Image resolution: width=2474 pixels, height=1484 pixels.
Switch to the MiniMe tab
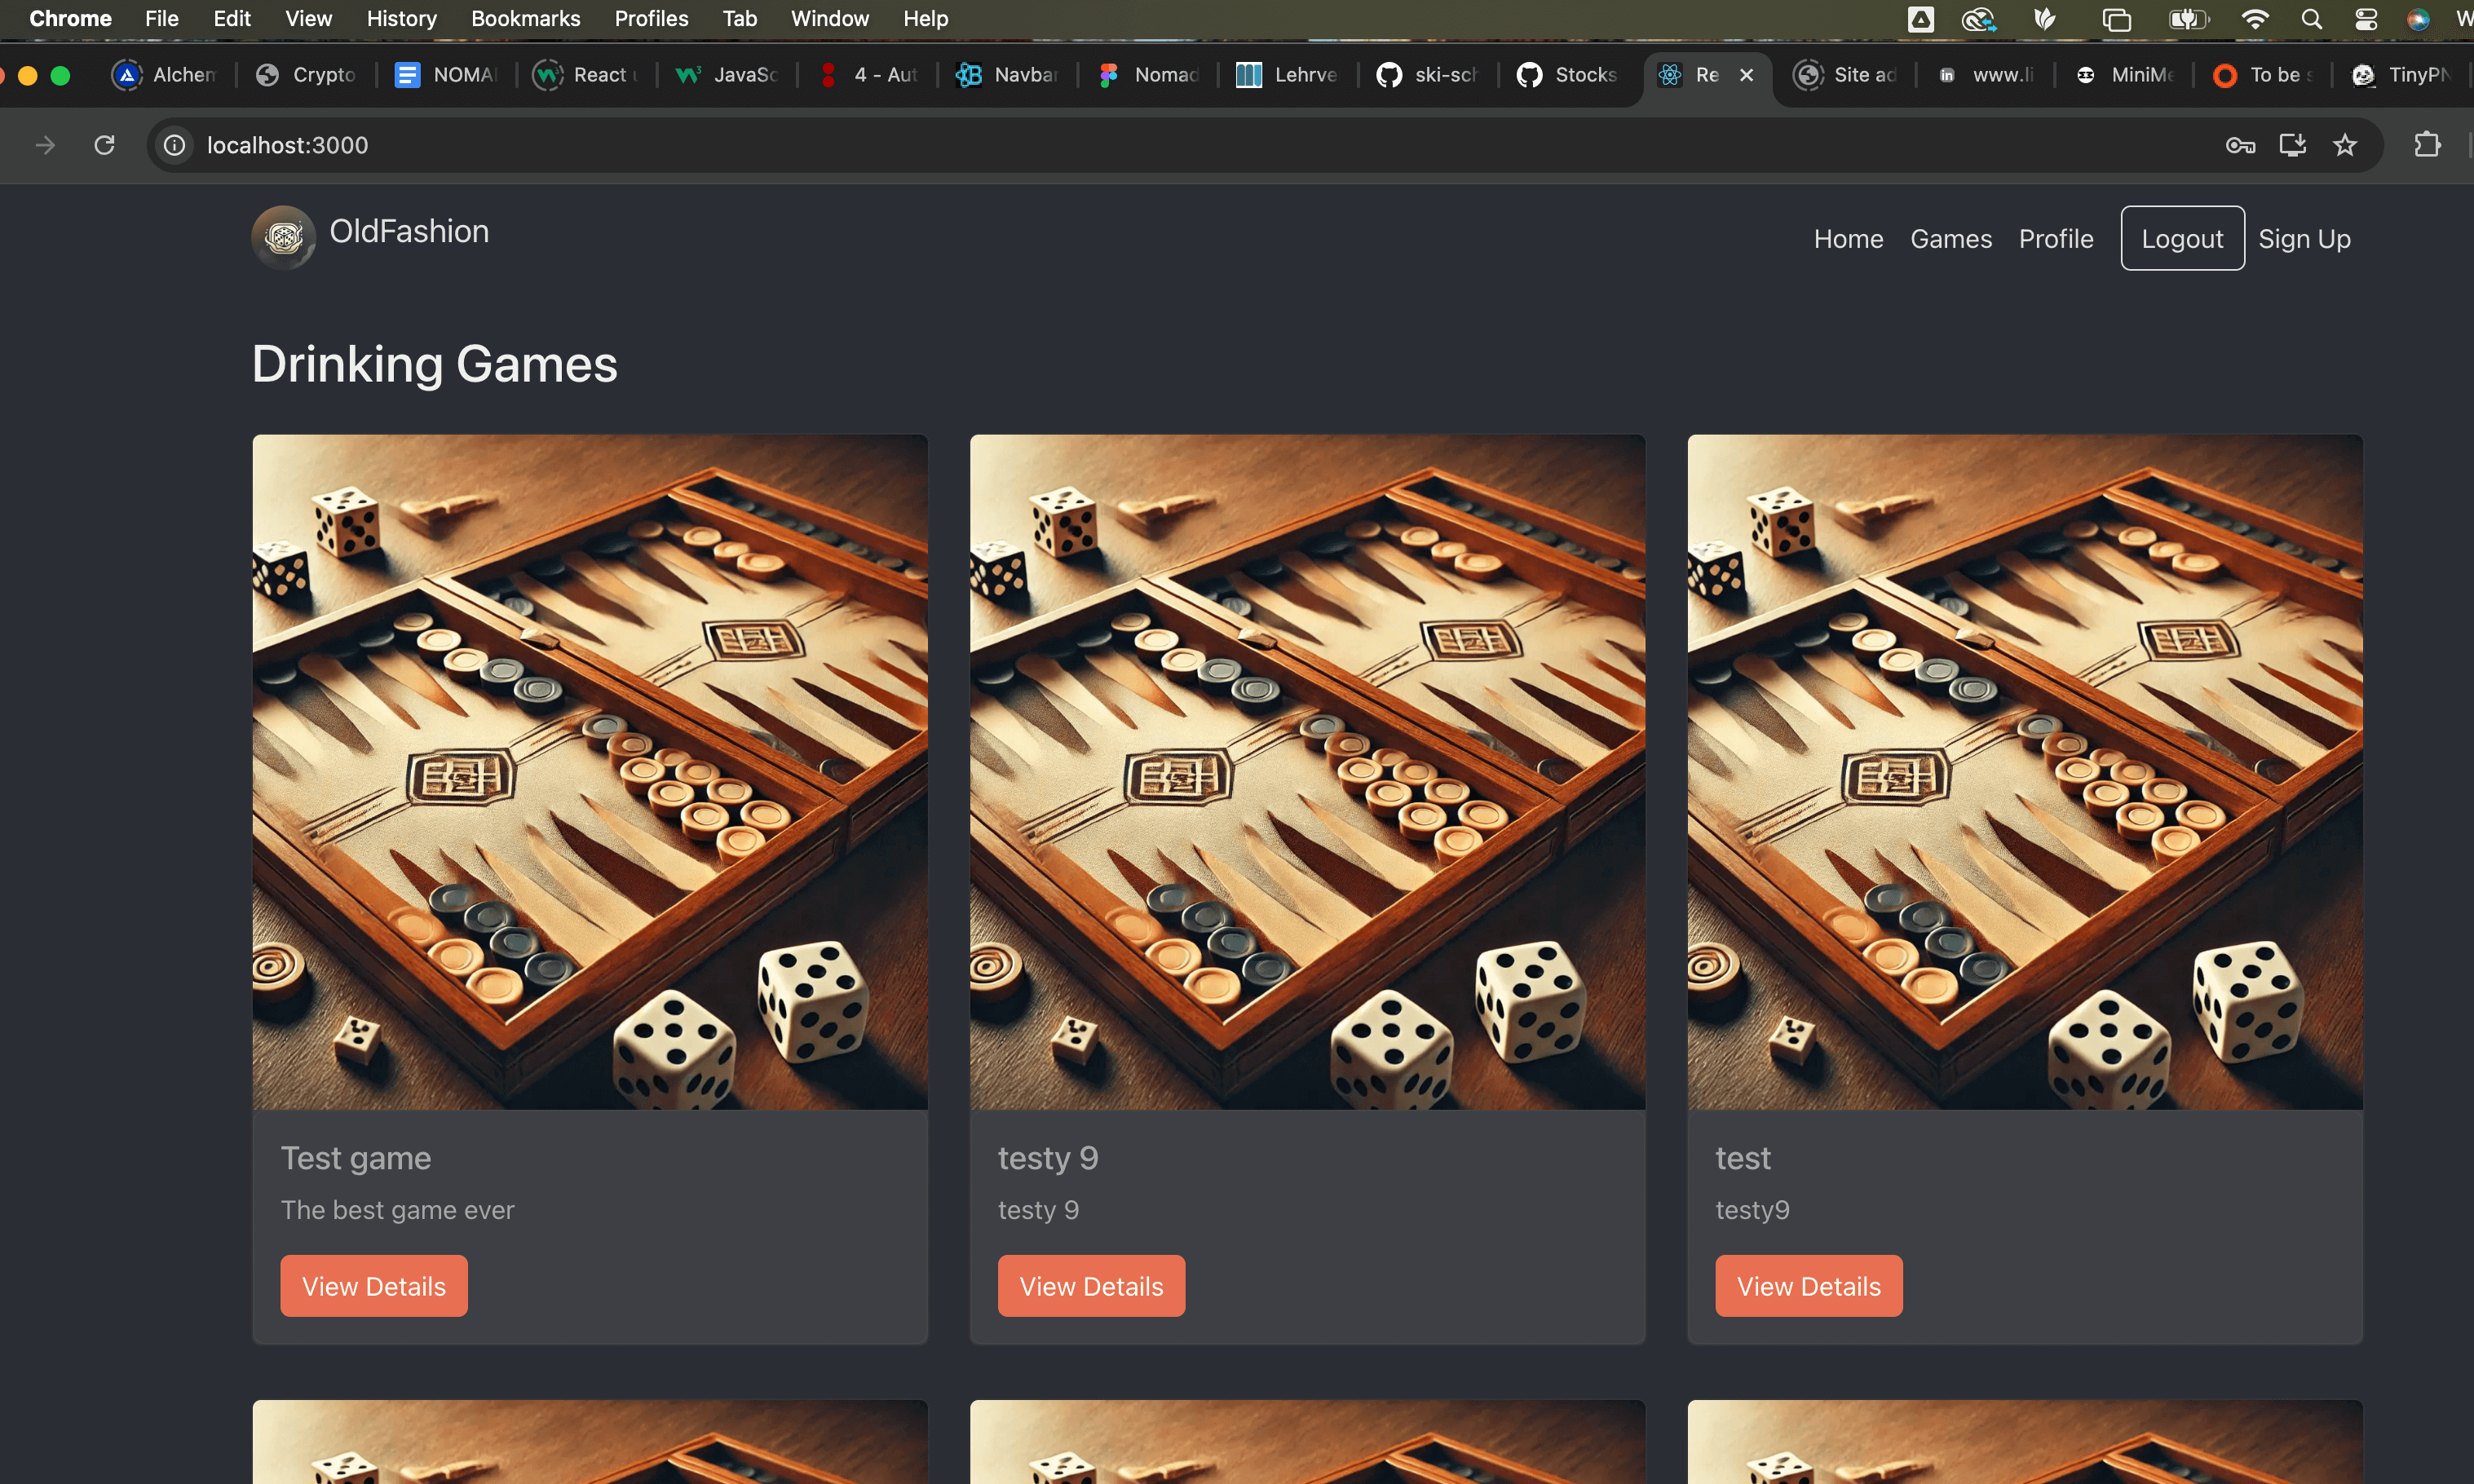coord(2126,75)
